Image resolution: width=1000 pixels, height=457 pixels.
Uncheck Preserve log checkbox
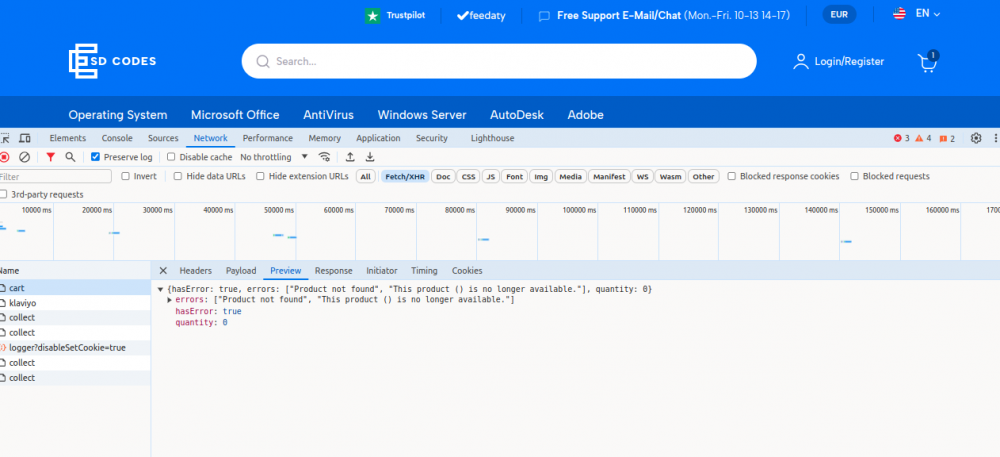(96, 157)
